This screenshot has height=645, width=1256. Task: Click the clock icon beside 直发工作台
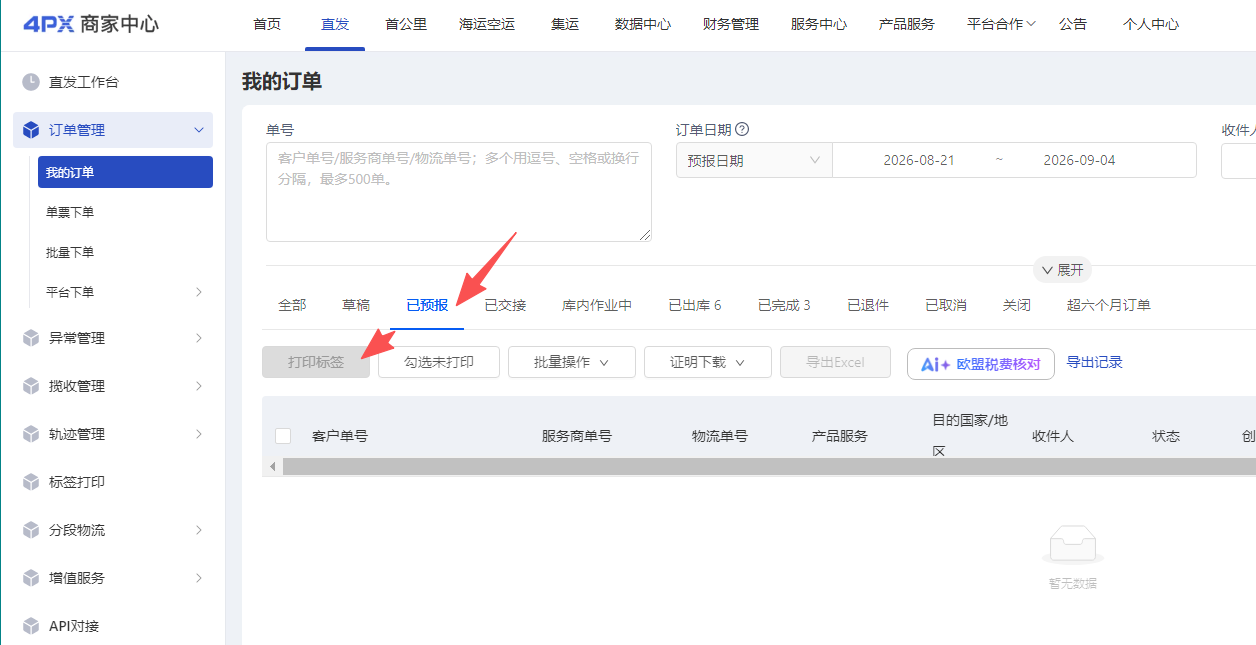click(31, 82)
